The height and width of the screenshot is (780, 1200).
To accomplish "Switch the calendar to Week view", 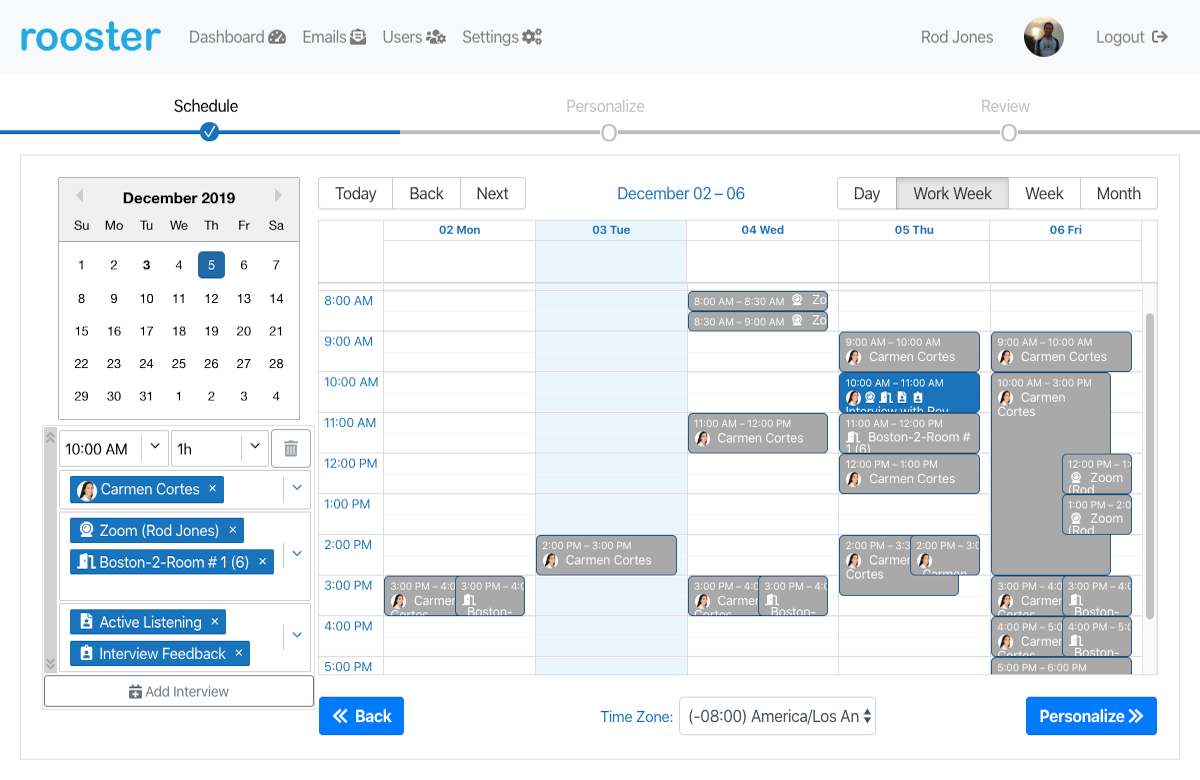I will click(x=1044, y=193).
